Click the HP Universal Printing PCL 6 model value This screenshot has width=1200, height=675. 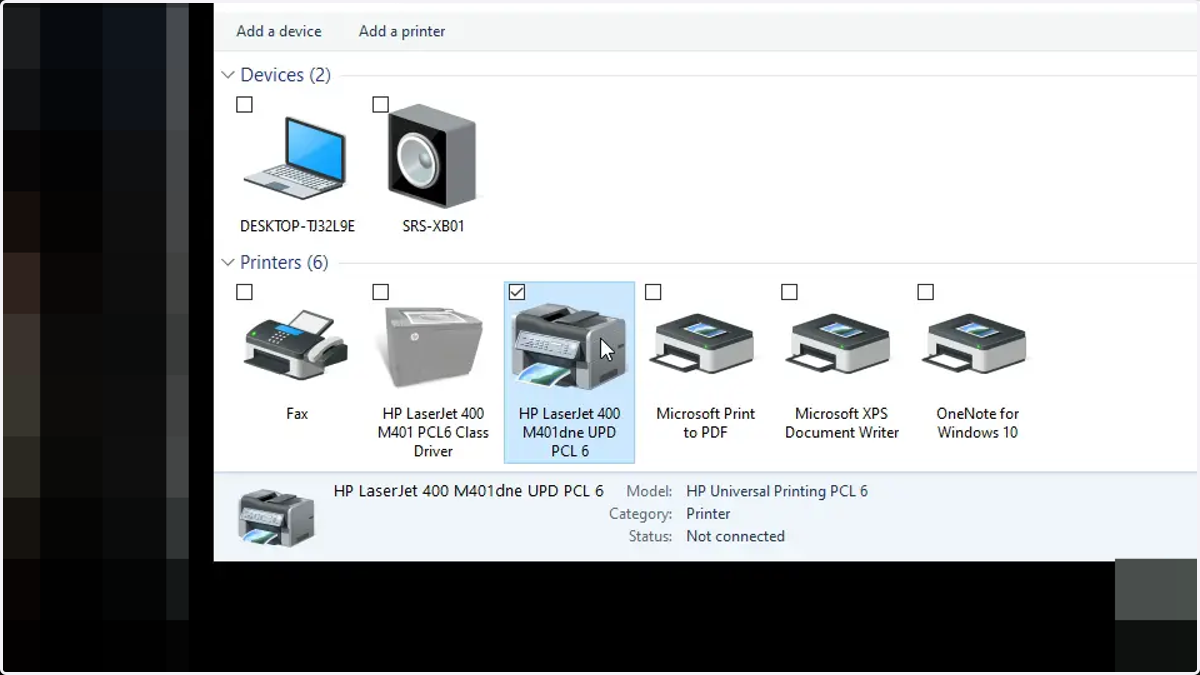(x=777, y=491)
